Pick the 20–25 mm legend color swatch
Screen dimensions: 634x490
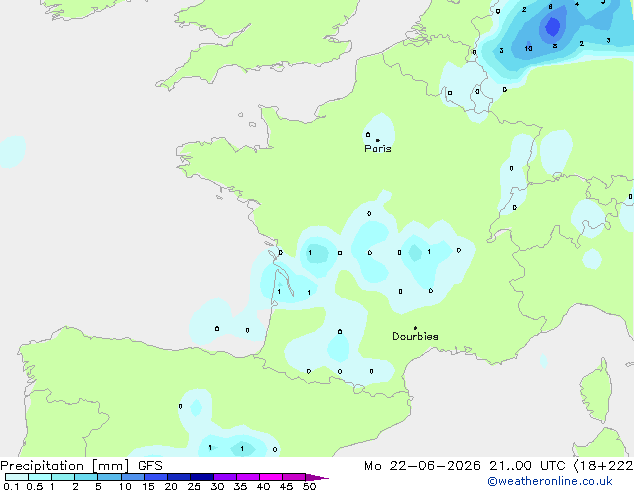(x=178, y=477)
